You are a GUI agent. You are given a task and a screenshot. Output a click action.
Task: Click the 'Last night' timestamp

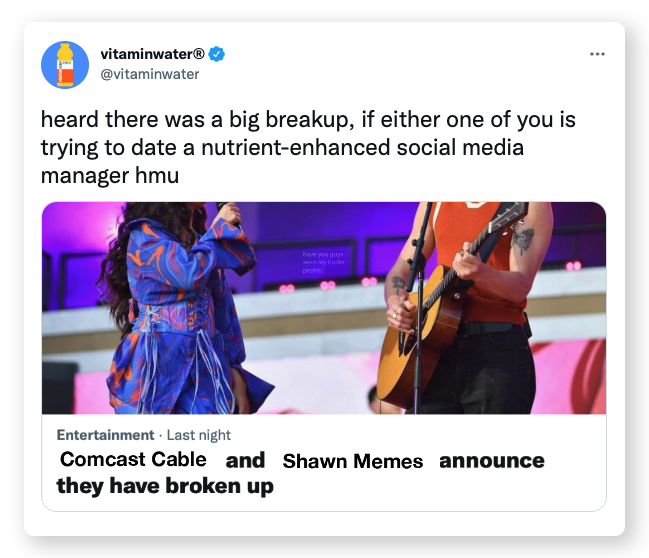[x=199, y=435]
